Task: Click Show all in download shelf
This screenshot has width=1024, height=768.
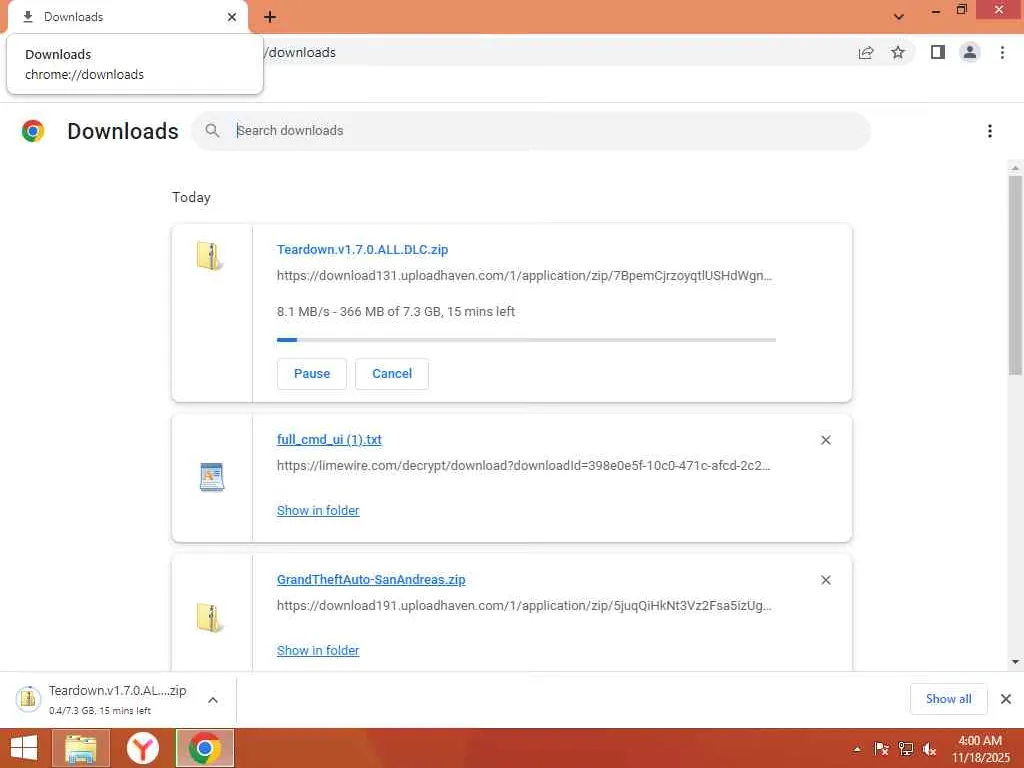Action: pyautogui.click(x=948, y=699)
